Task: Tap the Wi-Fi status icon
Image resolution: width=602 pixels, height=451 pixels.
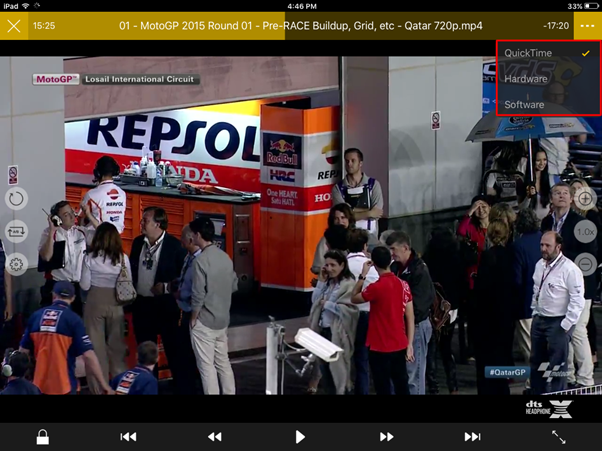Action: click(25, 6)
